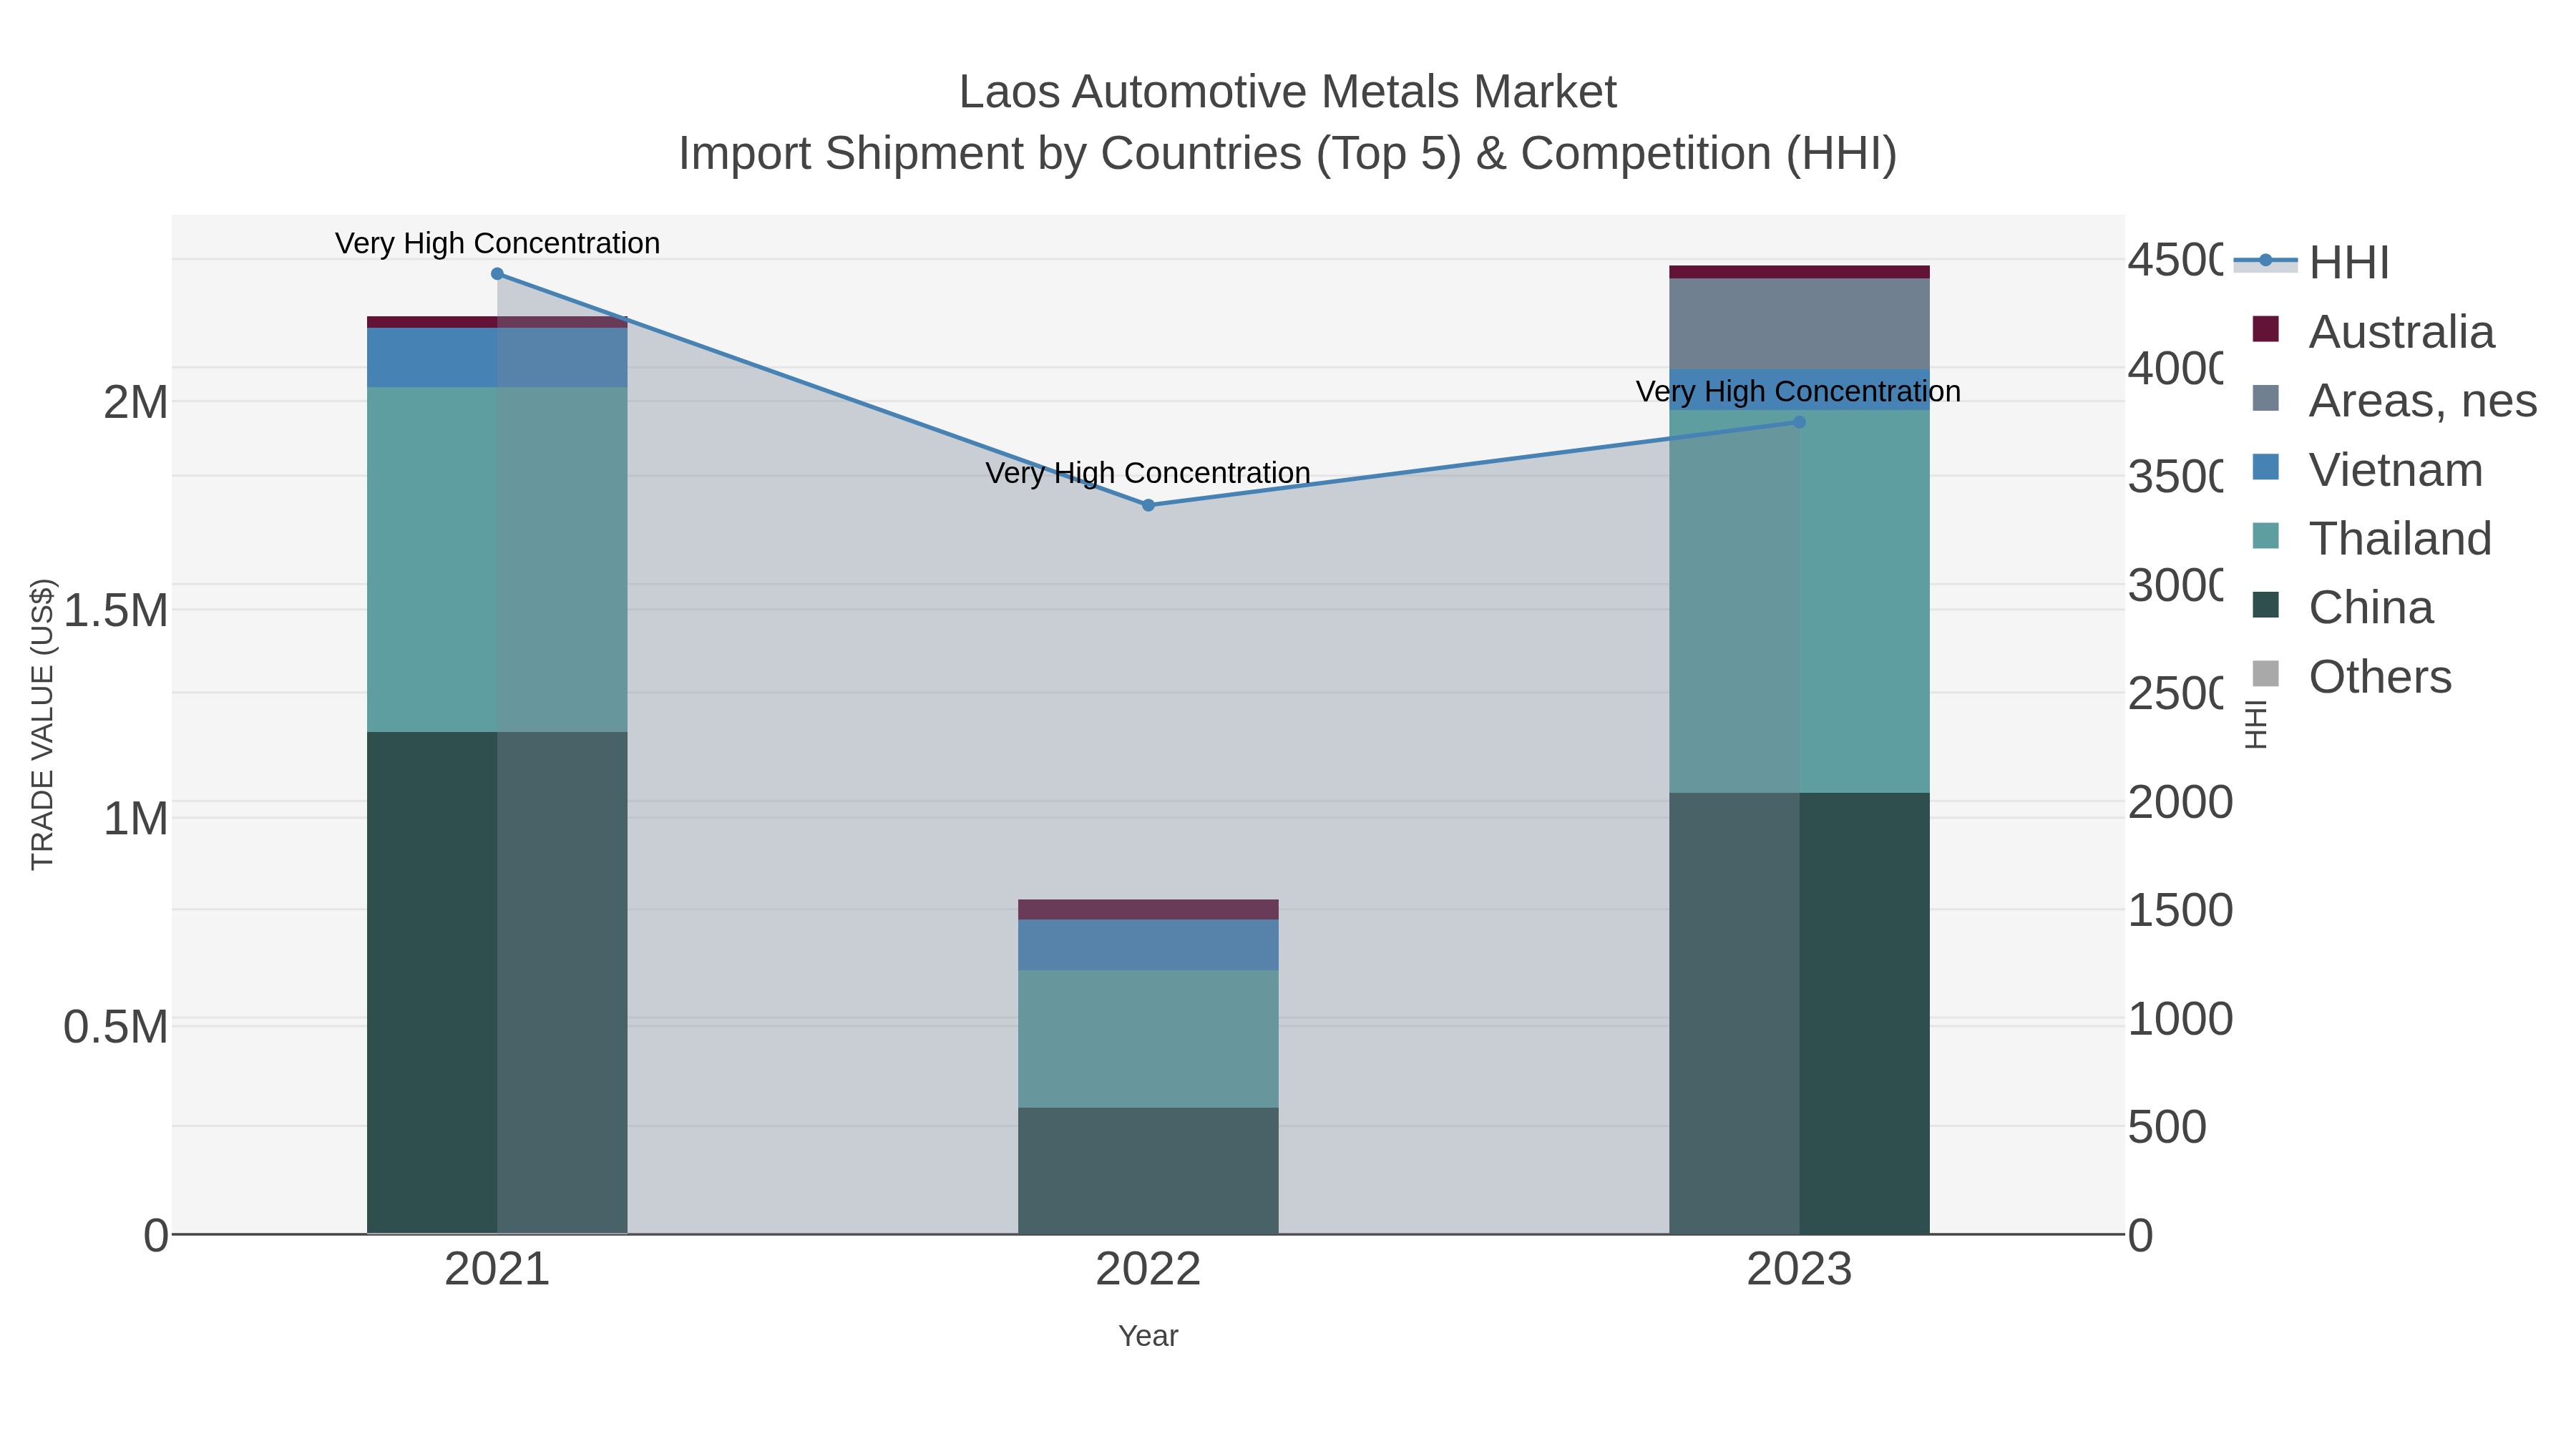Image resolution: width=2576 pixels, height=1449 pixels.
Task: Click China dark green legend swatch
Action: 2265,605
